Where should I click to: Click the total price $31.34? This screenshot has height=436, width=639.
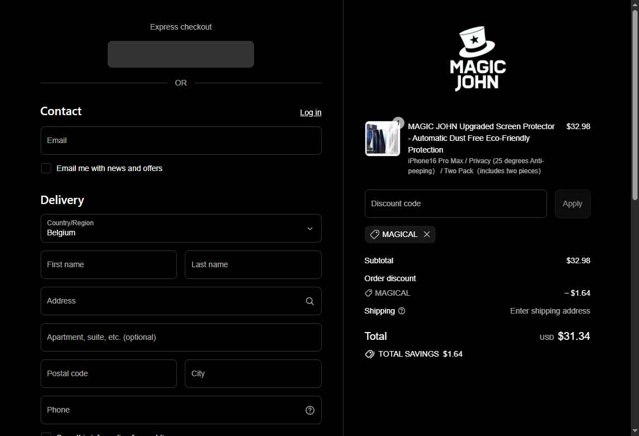point(573,336)
